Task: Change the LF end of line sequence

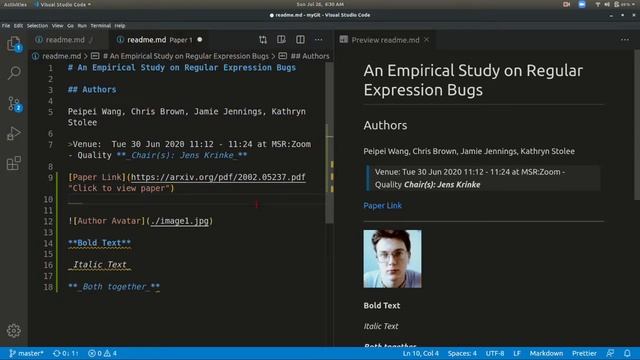Action: [x=517, y=353]
